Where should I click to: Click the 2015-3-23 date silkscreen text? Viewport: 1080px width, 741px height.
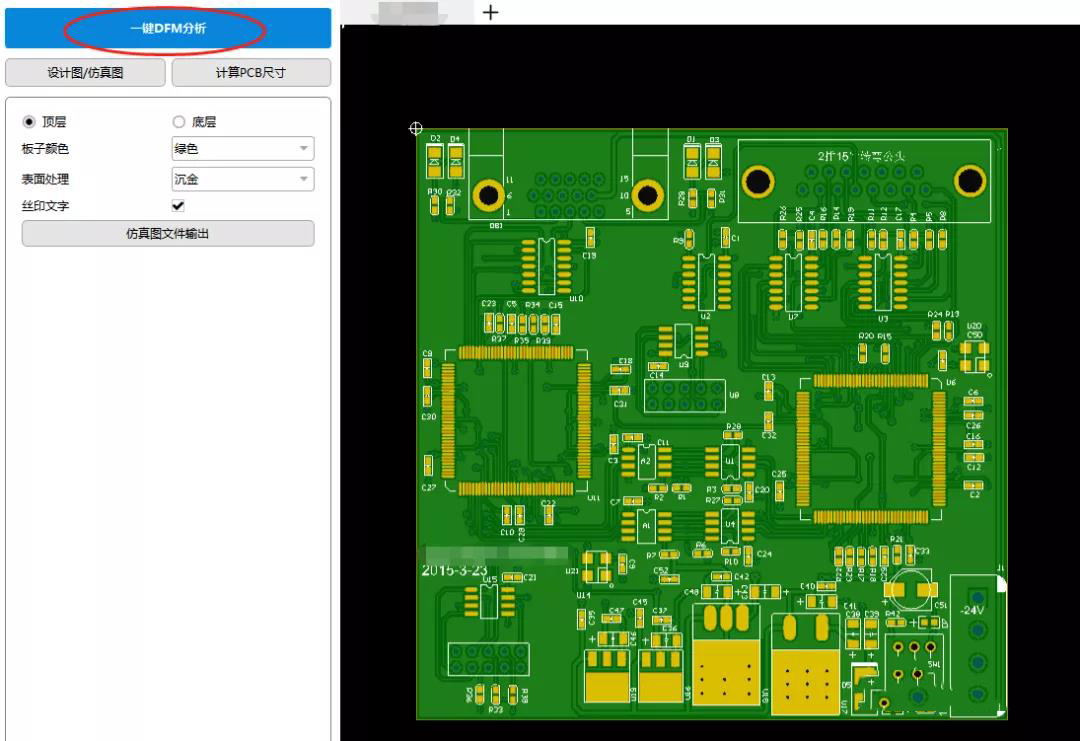(x=455, y=570)
